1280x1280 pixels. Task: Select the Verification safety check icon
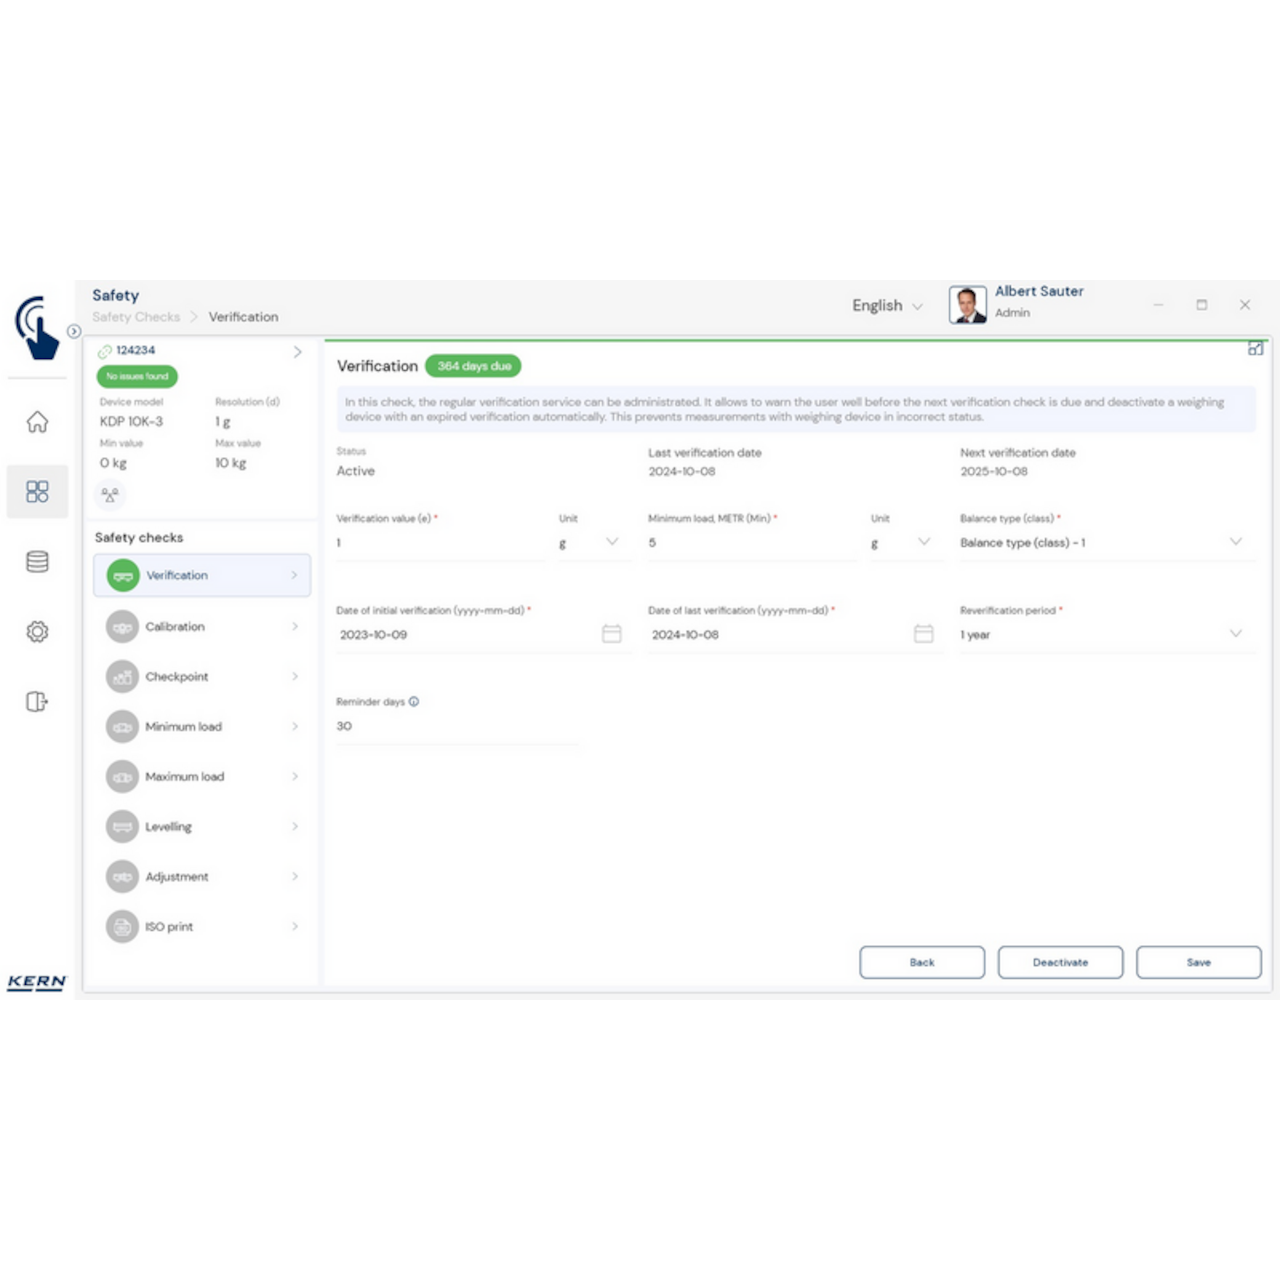pyautogui.click(x=122, y=575)
